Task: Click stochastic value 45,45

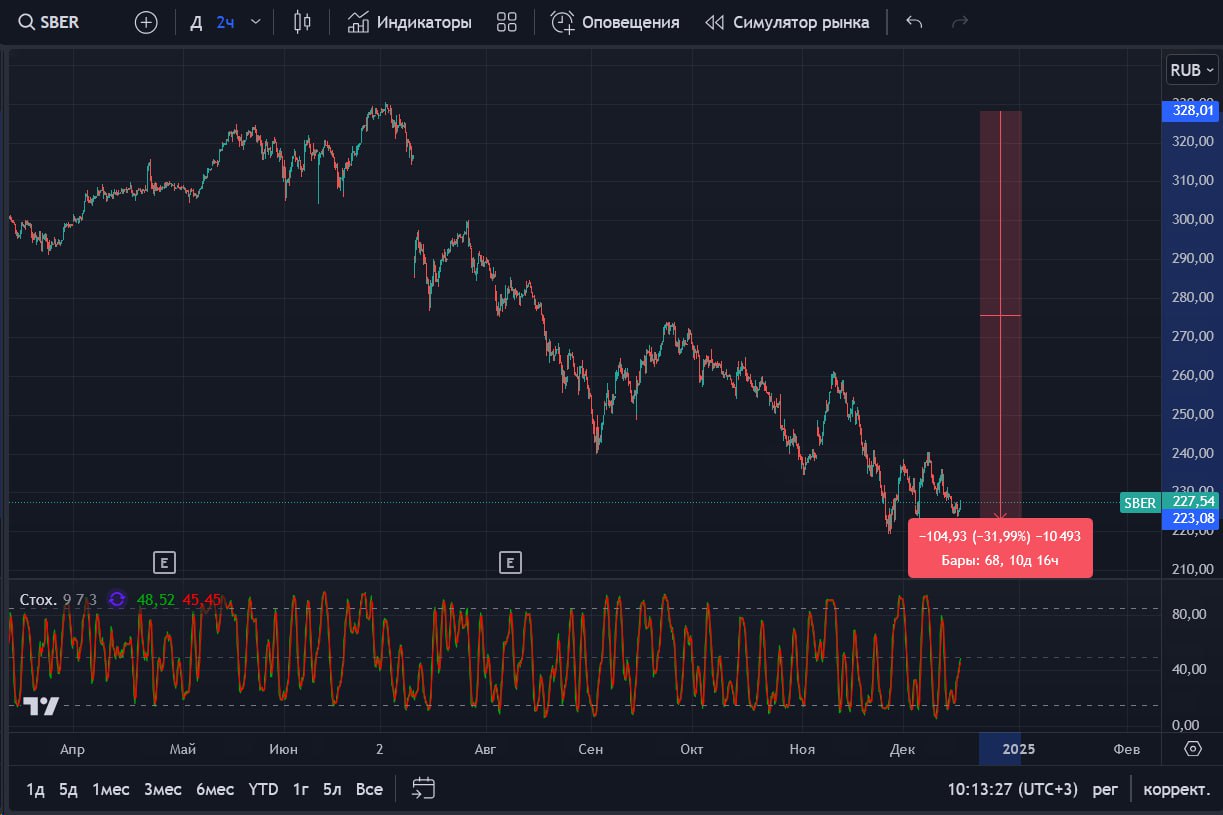Action: [x=202, y=600]
